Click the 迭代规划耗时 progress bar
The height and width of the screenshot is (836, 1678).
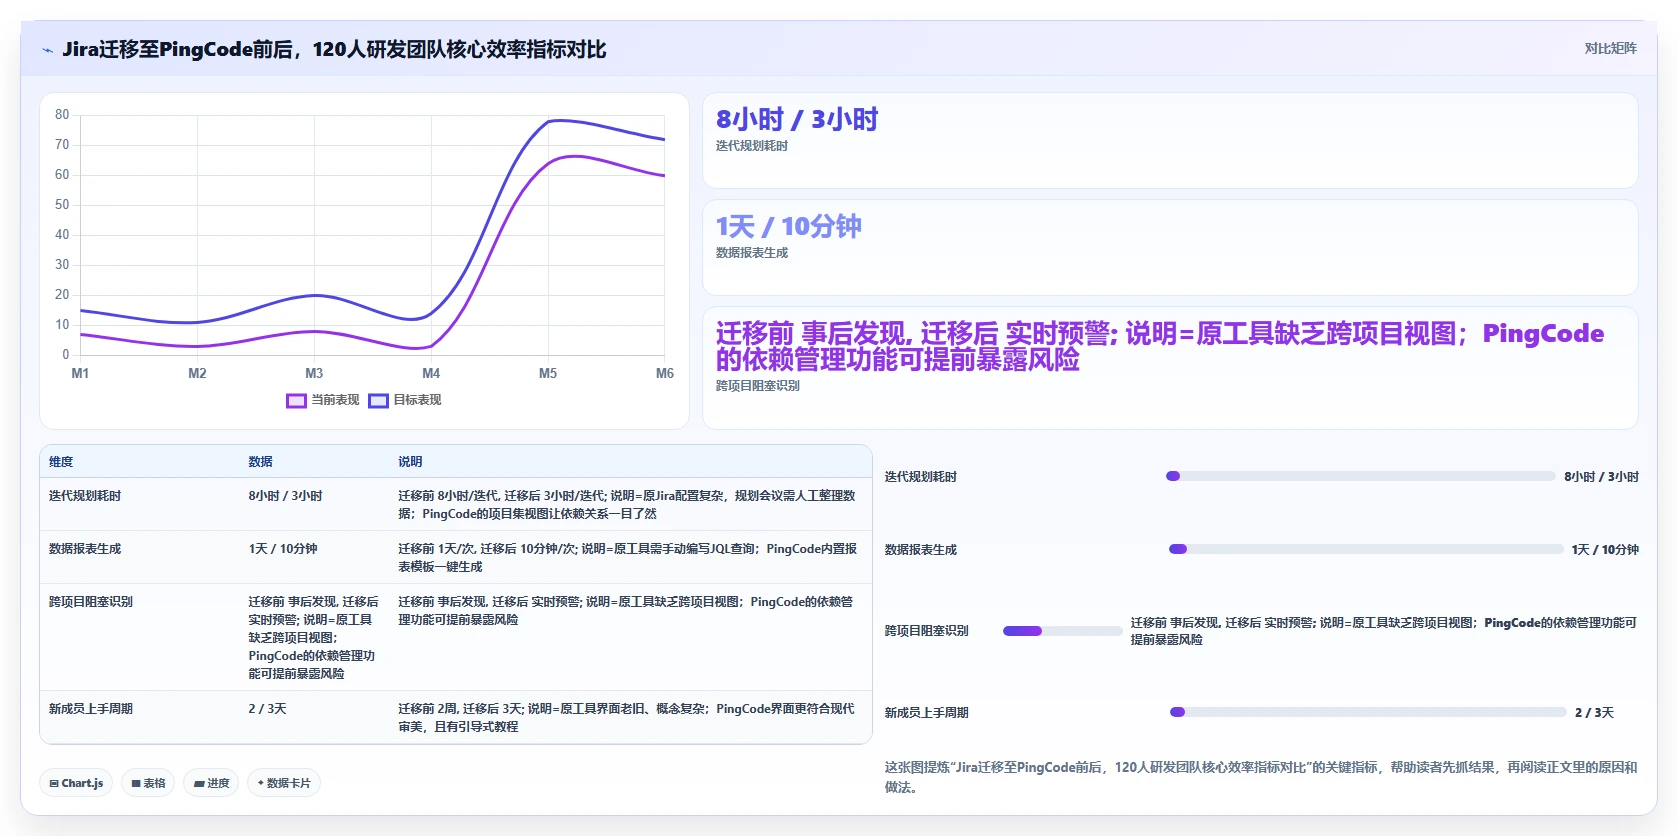(x=1360, y=476)
